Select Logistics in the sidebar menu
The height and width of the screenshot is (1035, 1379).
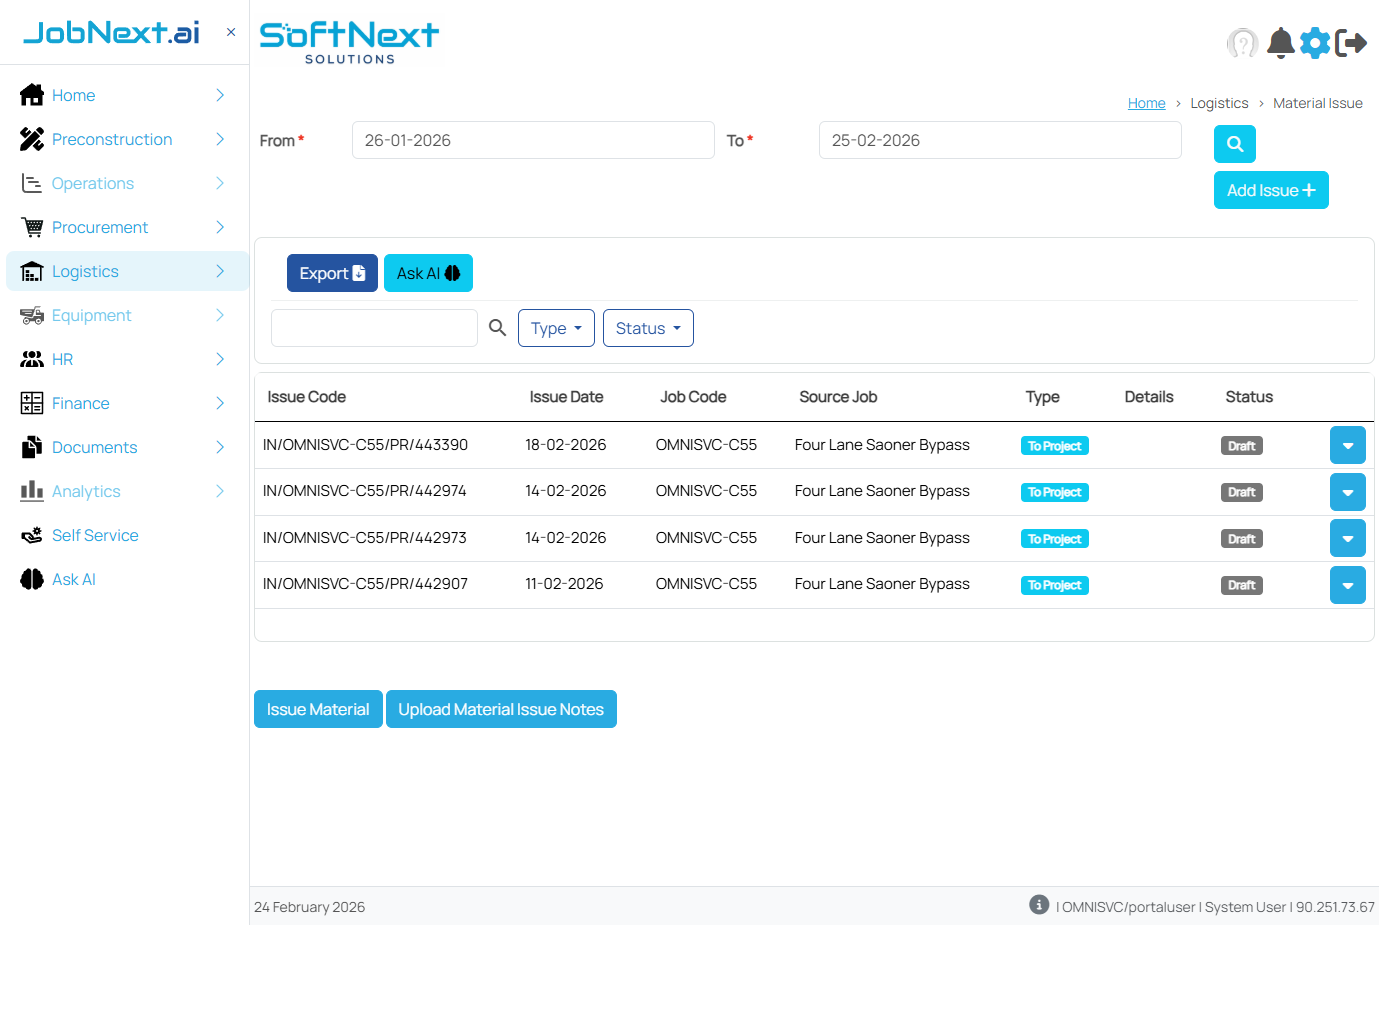[x=85, y=271]
